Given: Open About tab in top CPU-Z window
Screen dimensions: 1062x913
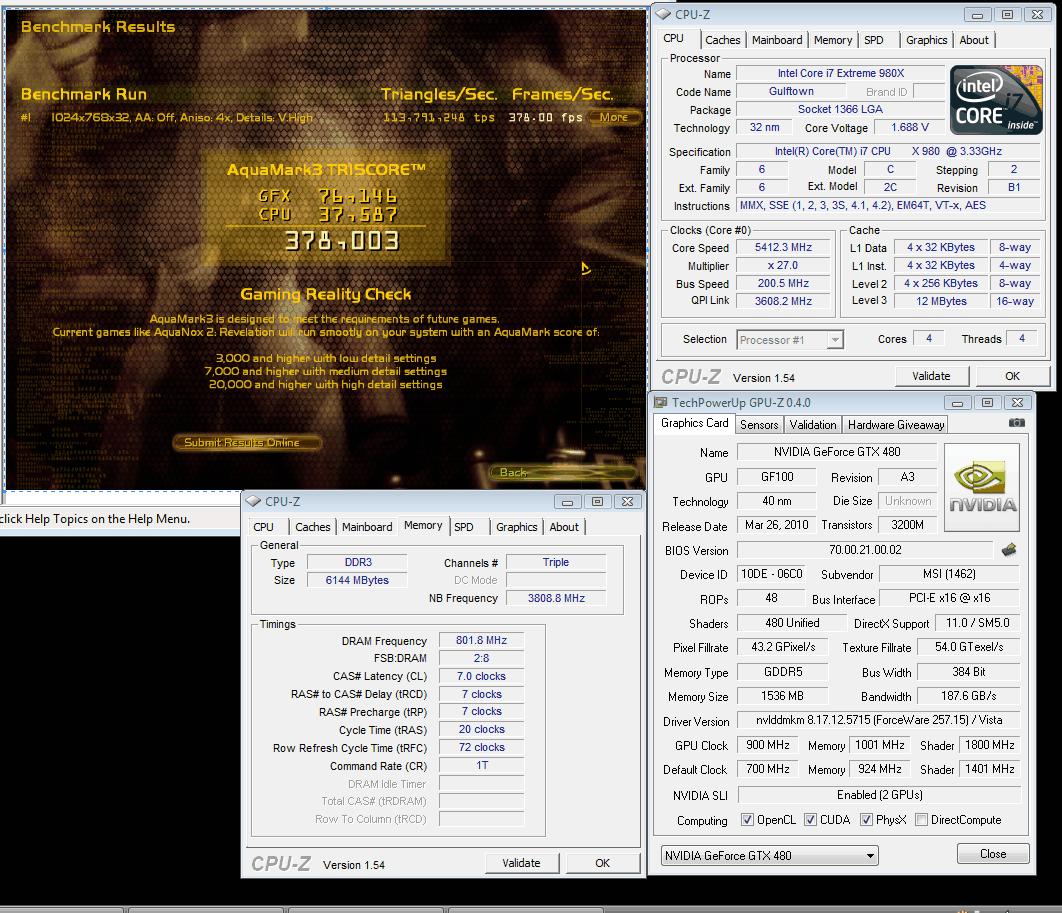Looking at the screenshot, I should (974, 40).
